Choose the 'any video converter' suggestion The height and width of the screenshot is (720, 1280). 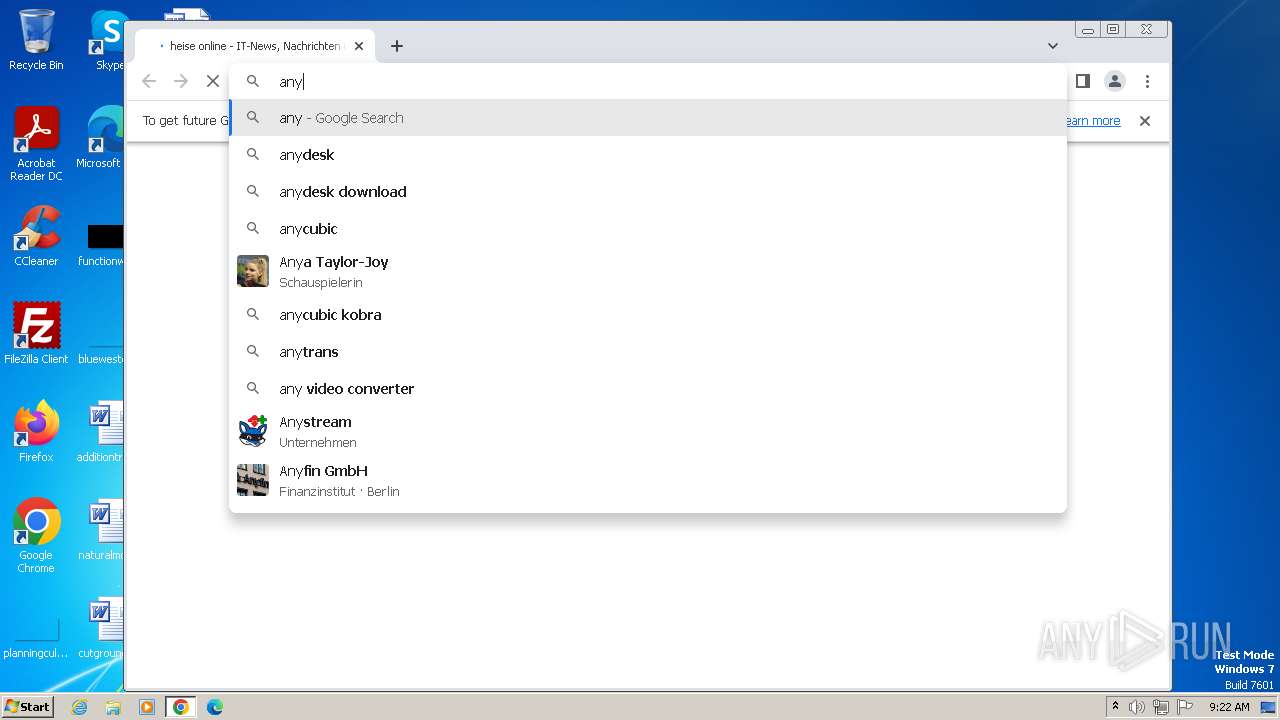(648, 389)
